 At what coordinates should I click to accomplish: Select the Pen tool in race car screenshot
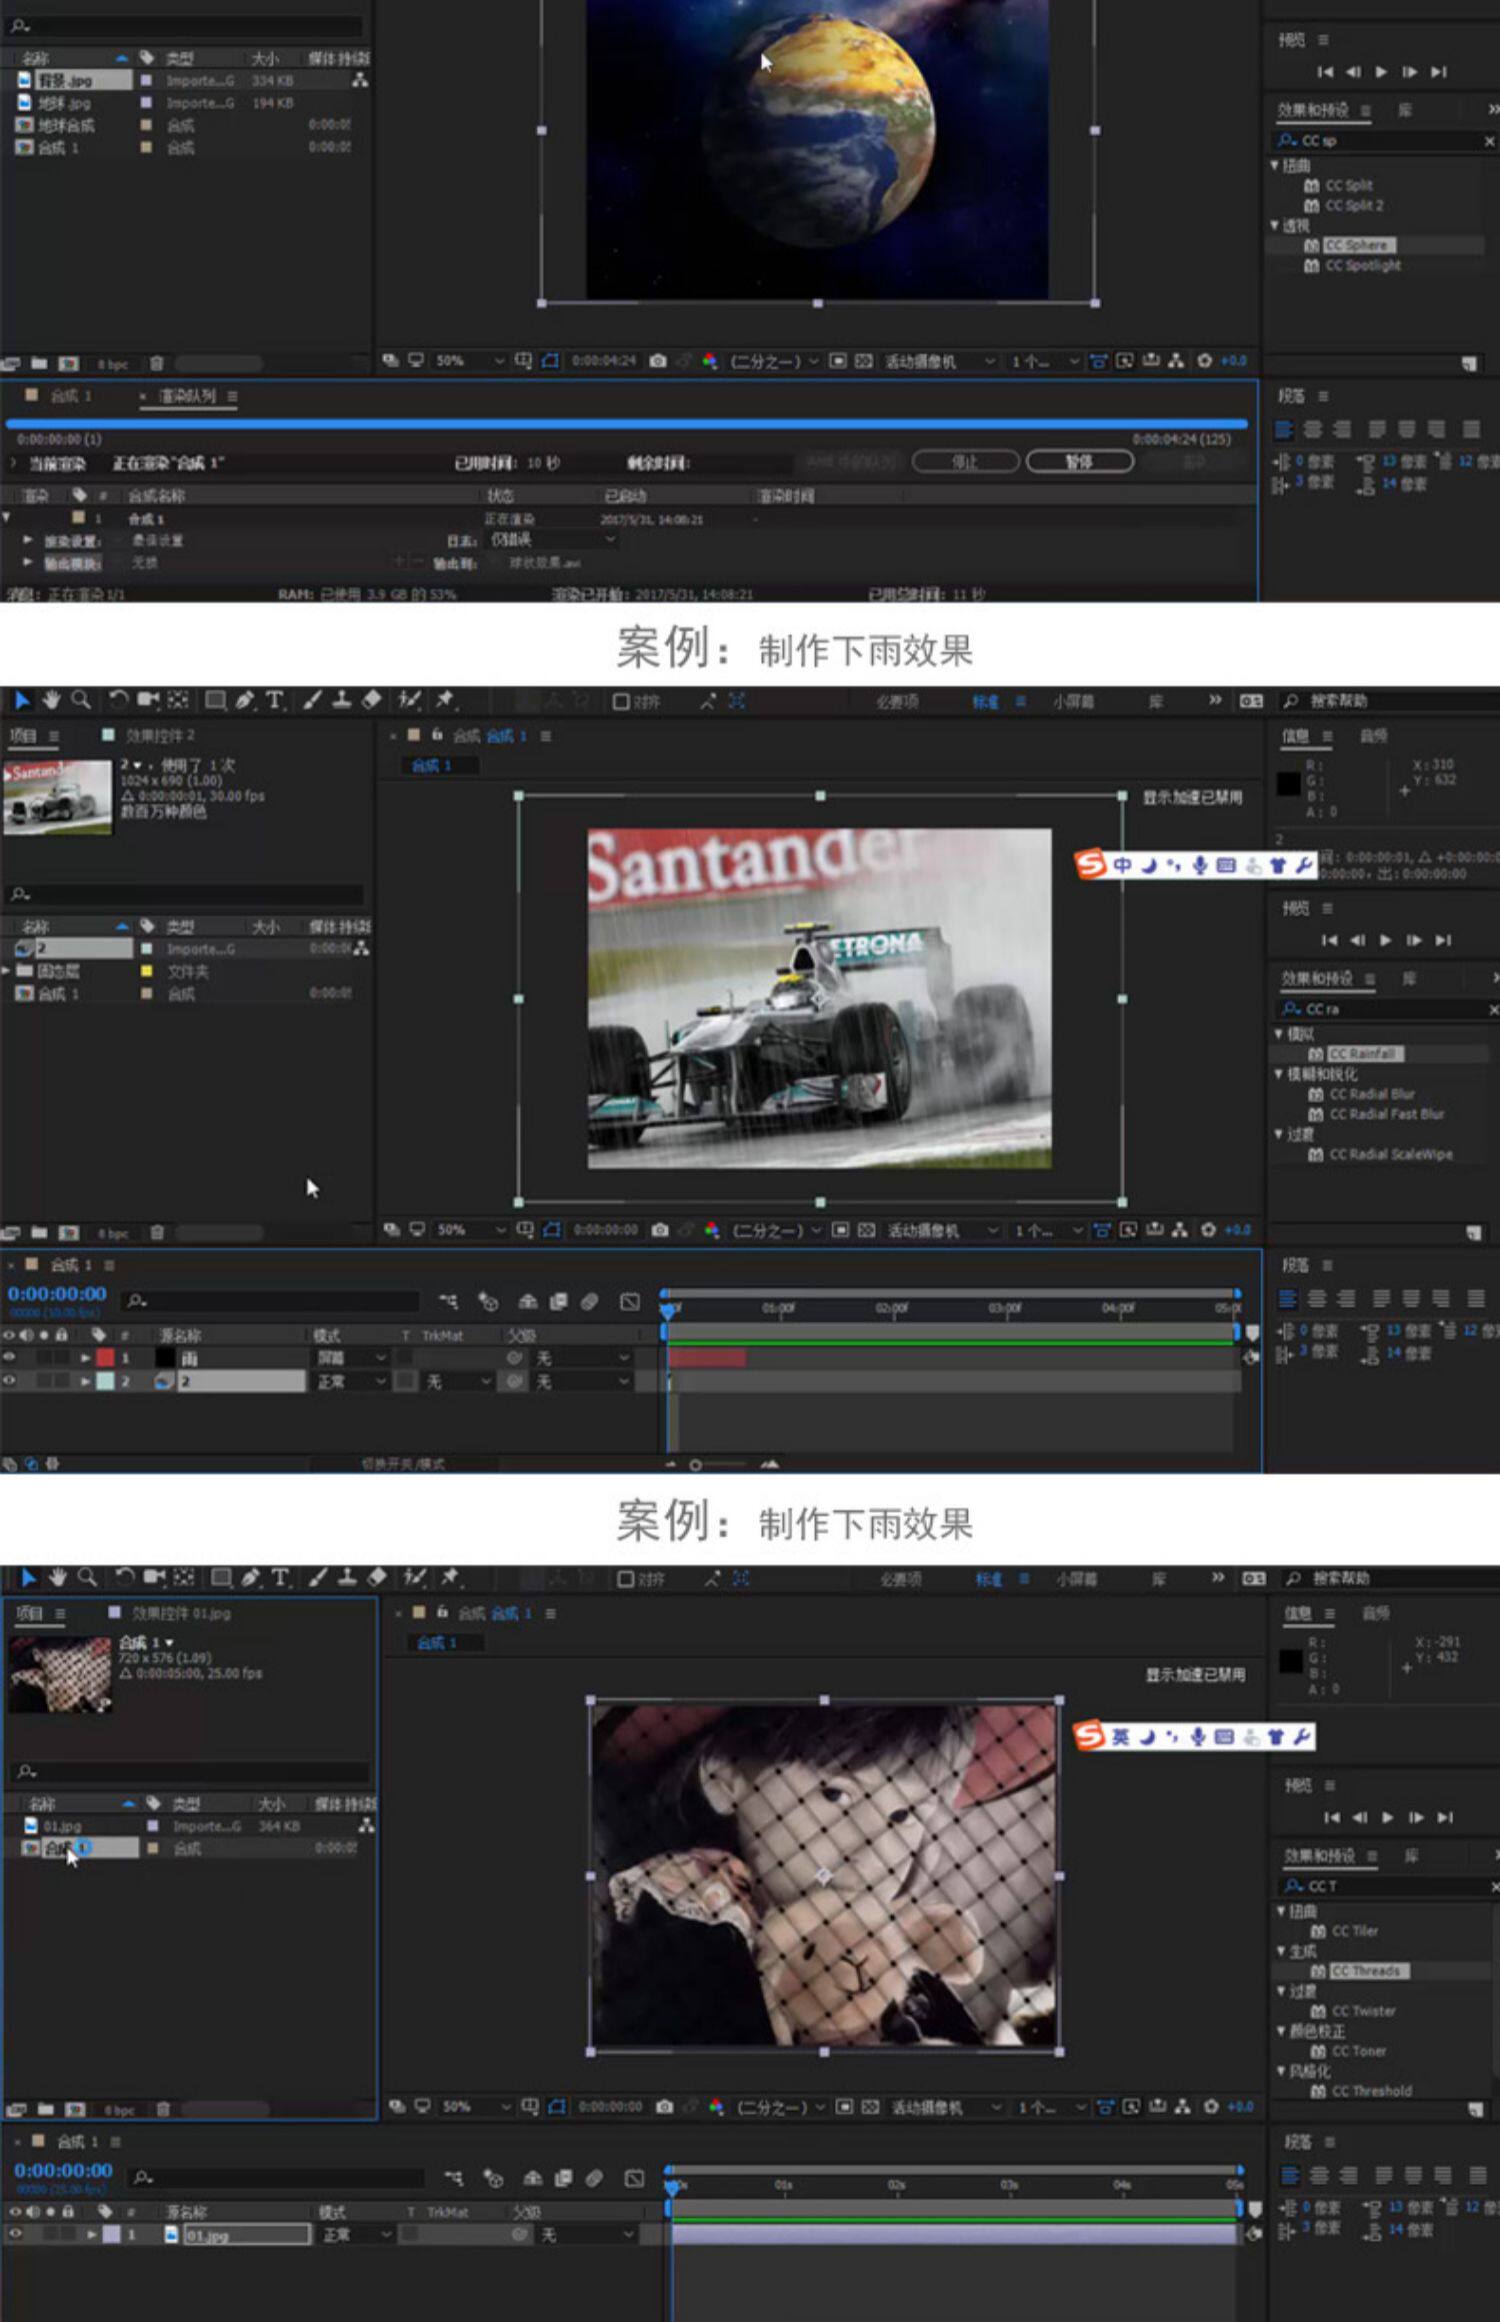pyautogui.click(x=245, y=700)
